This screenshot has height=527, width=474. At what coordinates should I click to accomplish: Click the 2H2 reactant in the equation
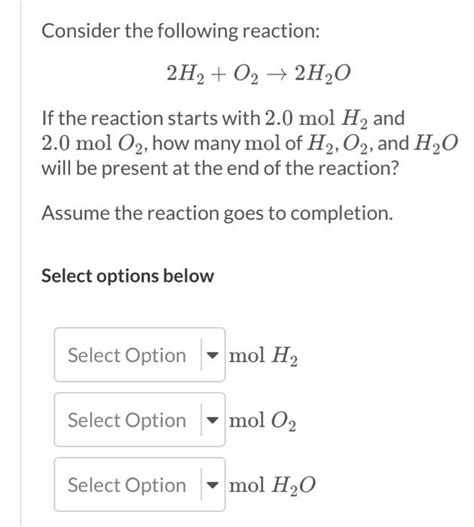[x=186, y=74]
